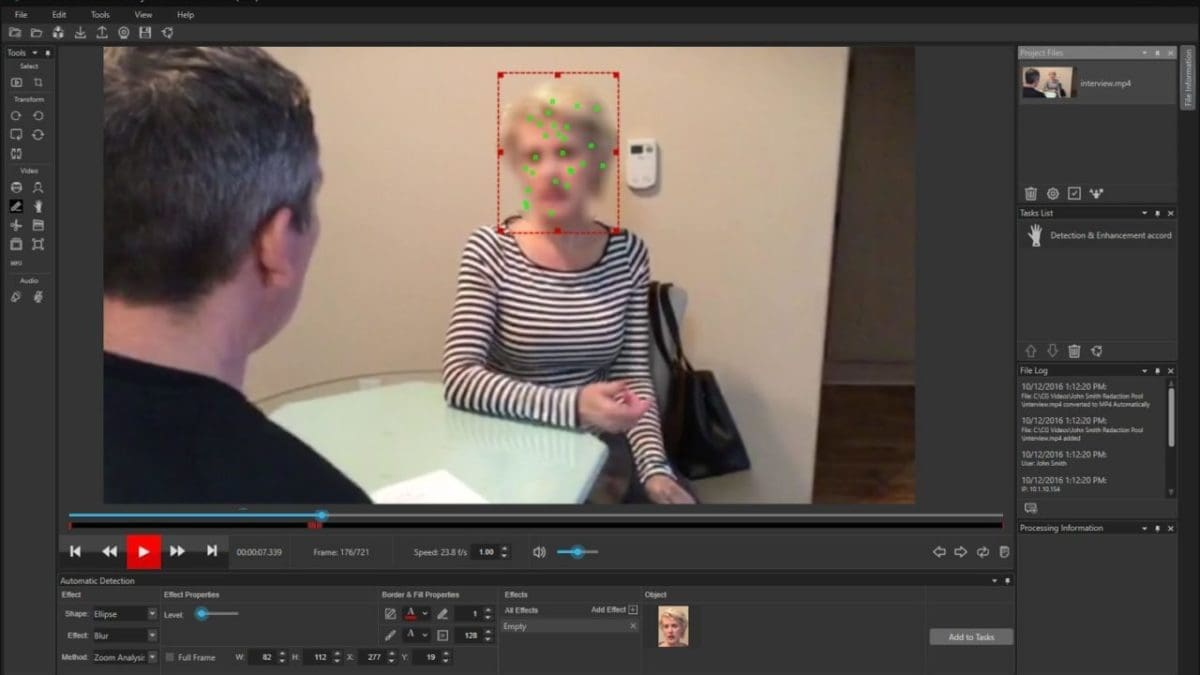Viewport: 1200px width, 675px height.
Task: Enable the Full Frame checkbox
Action: 169,657
